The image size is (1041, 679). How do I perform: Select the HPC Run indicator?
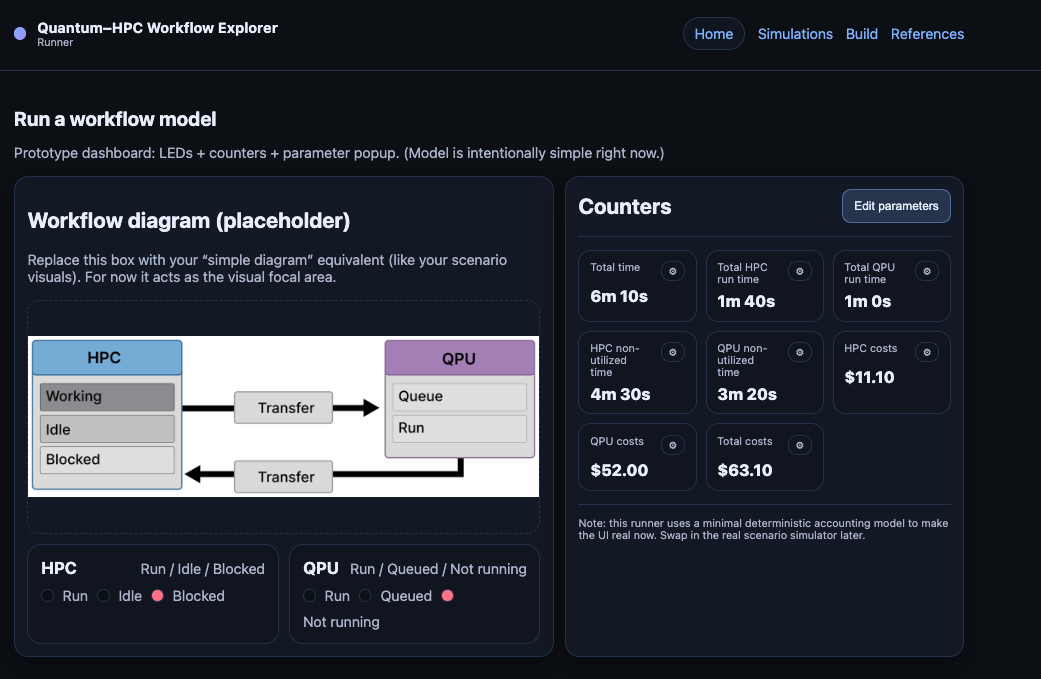[47, 595]
